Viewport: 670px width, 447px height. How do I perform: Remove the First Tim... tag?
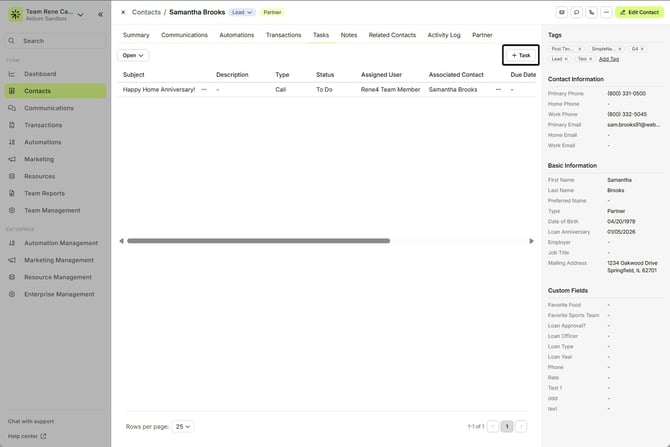point(580,49)
